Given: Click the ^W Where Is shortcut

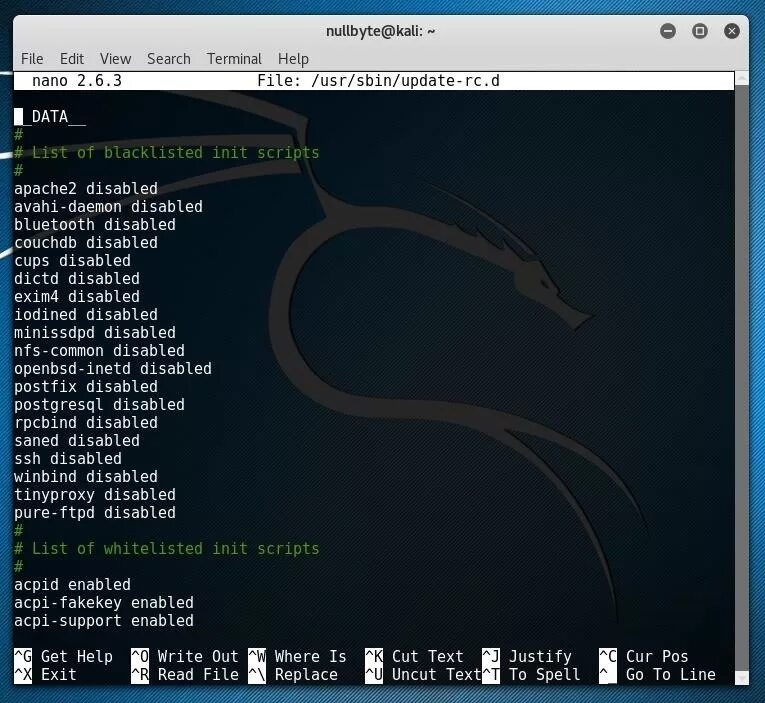Looking at the screenshot, I should (298, 657).
